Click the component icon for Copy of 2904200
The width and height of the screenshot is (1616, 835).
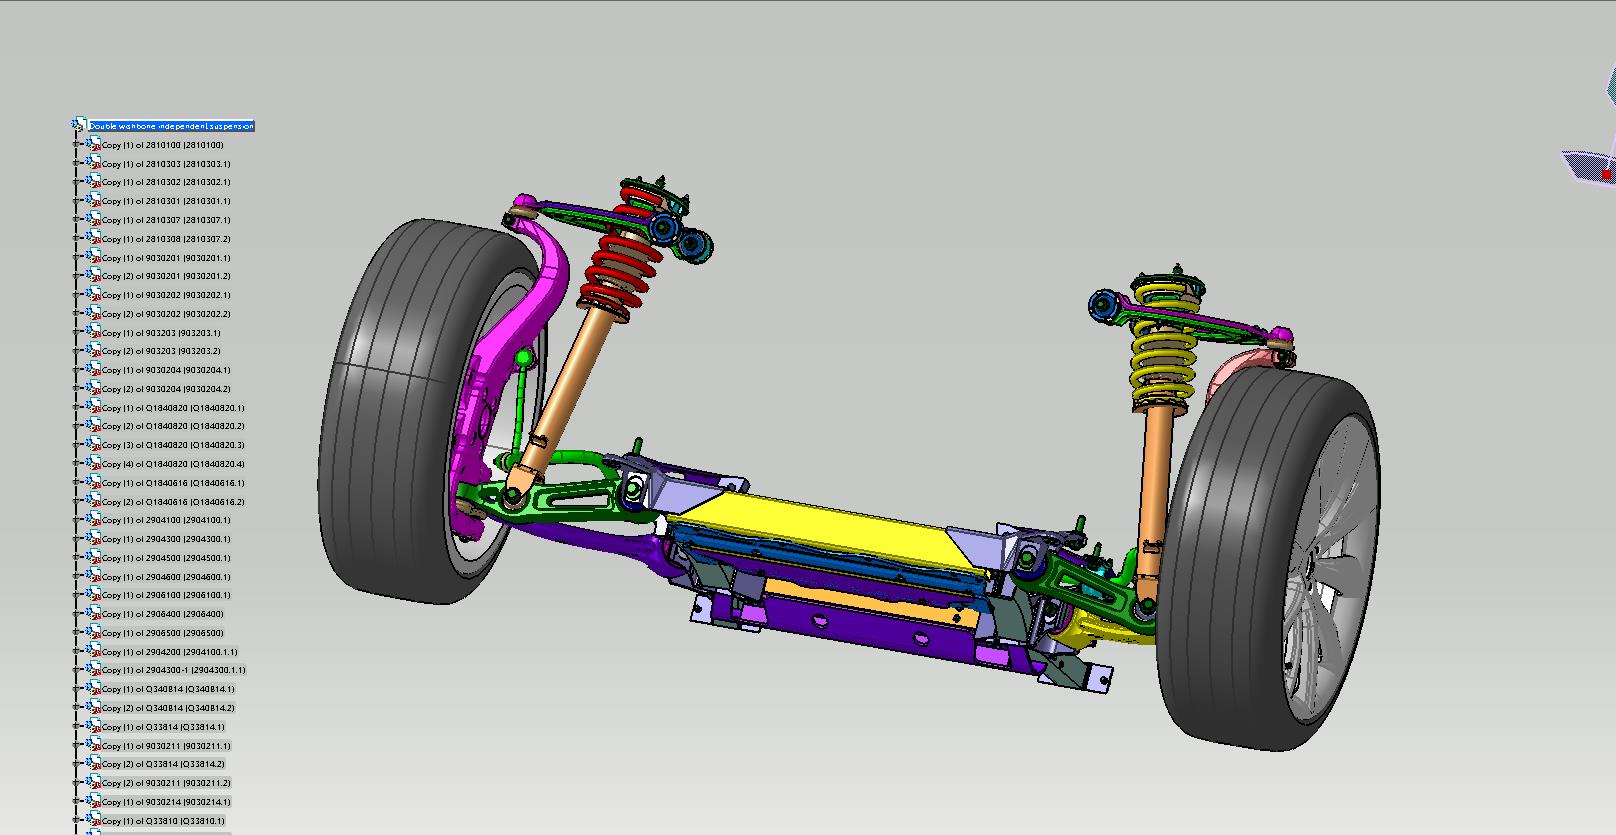94,652
